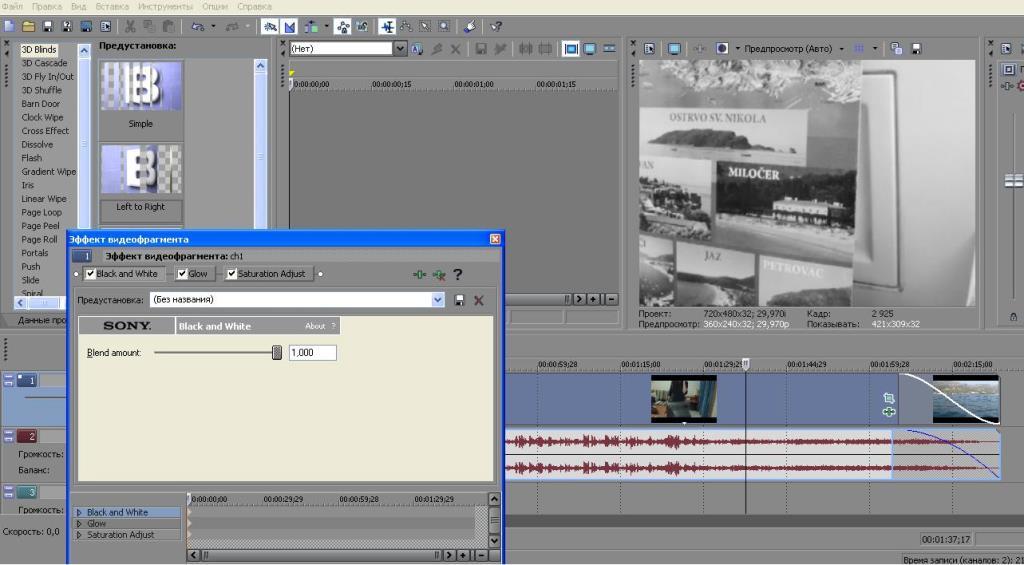Click the Blend amount slider handle

(277, 352)
